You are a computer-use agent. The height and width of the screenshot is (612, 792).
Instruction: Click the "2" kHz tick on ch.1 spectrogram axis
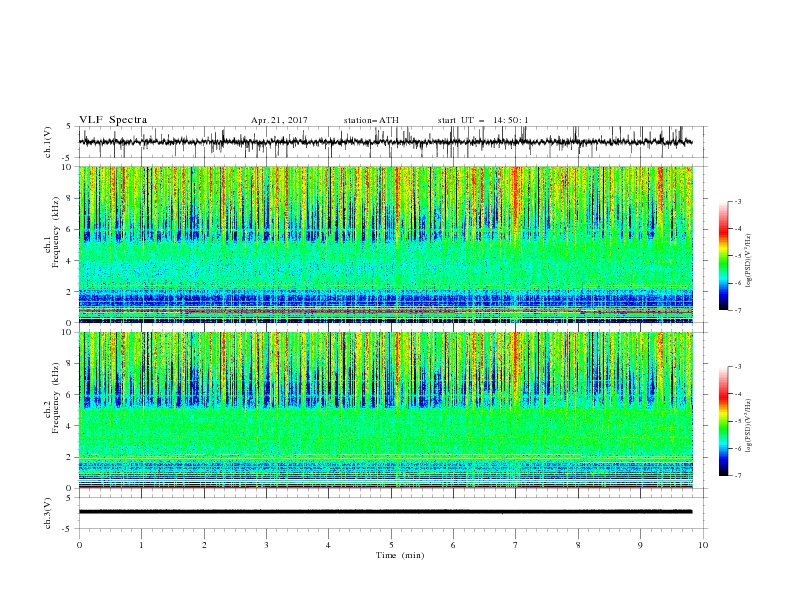[x=71, y=291]
